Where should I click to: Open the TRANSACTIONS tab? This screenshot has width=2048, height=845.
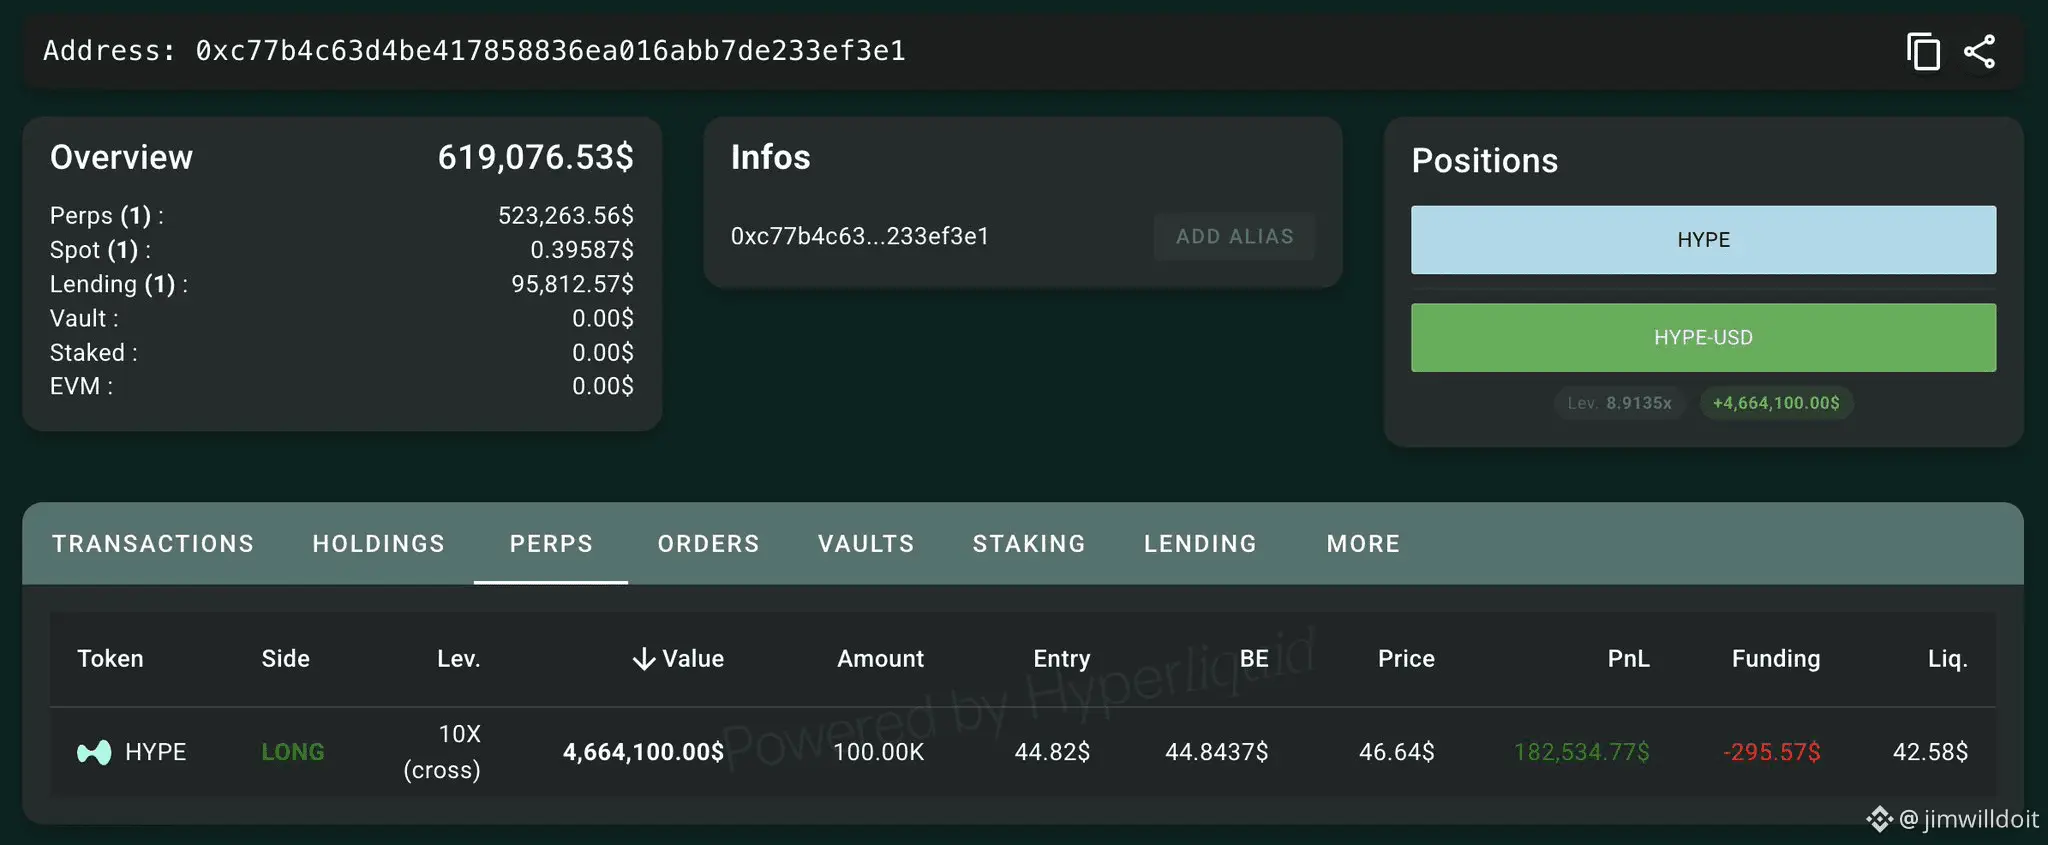coord(153,544)
